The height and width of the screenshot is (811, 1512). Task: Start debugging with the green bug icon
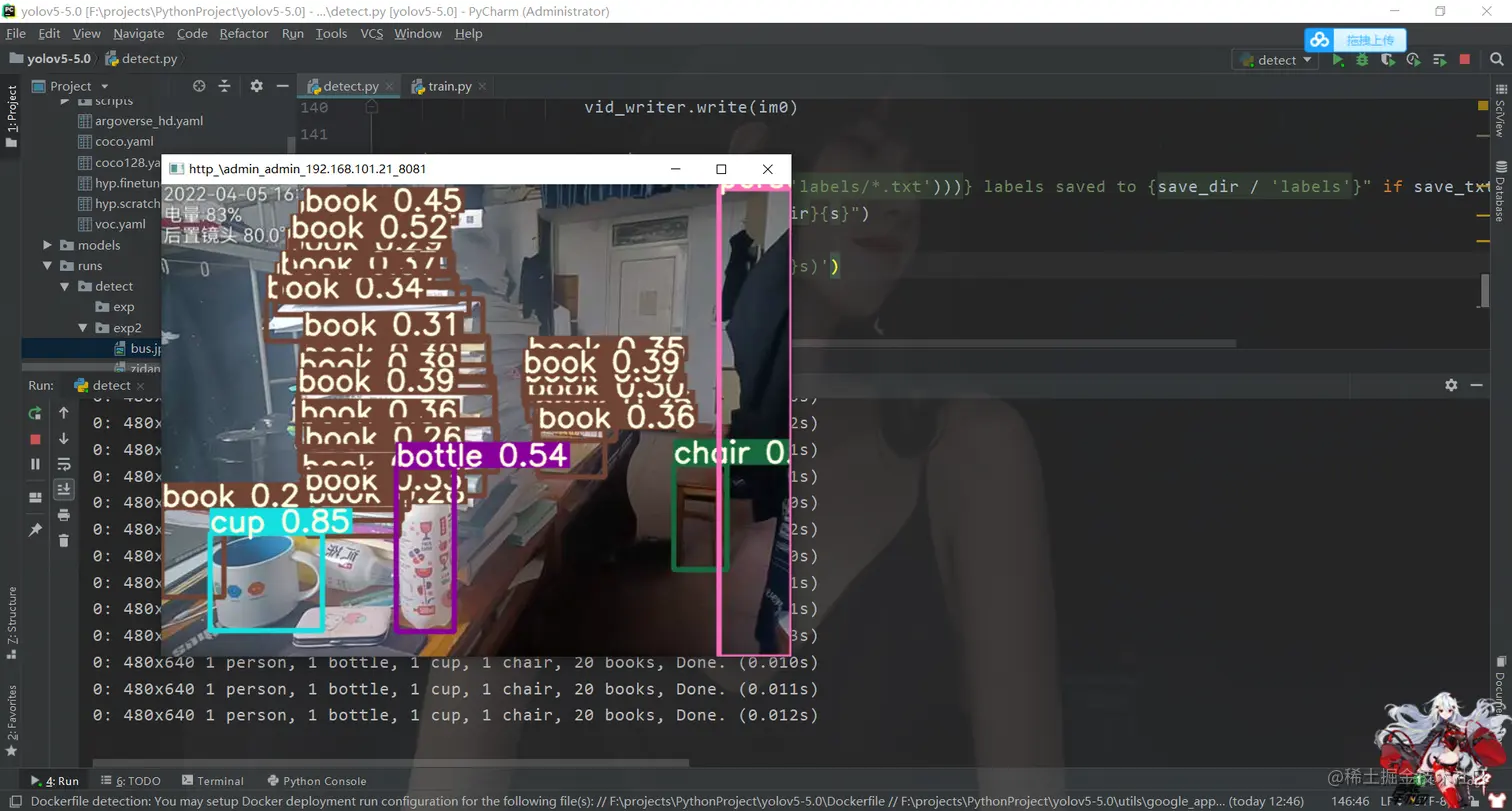click(1362, 60)
